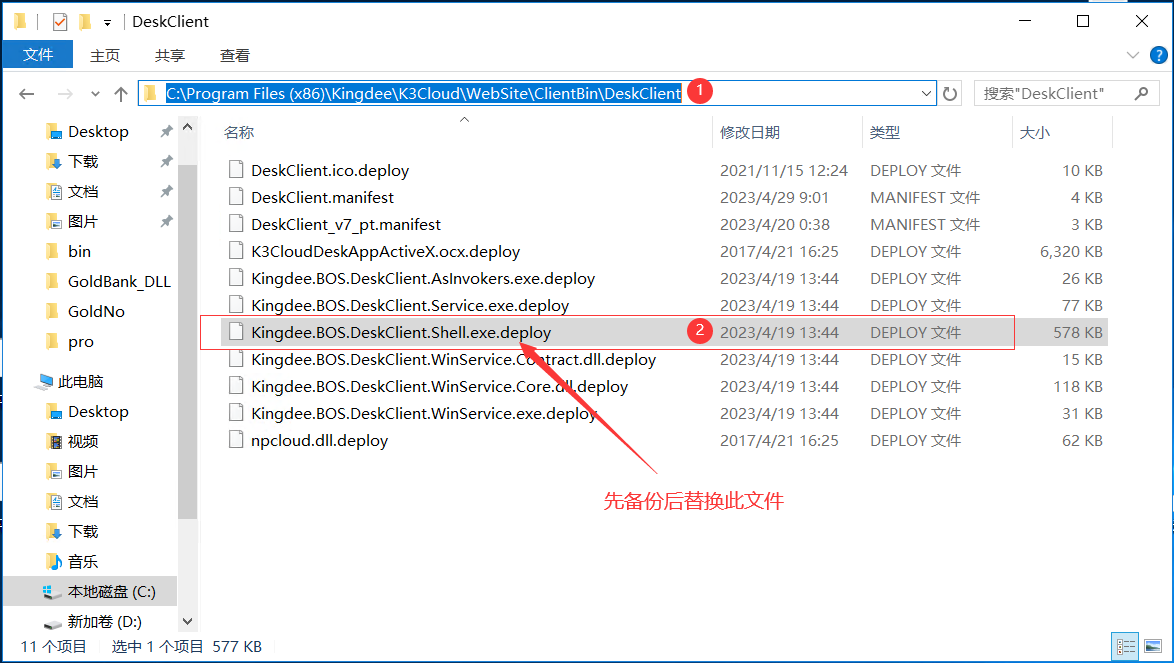
Task: Open 音乐 folder under 此电脑
Action: (x=83, y=561)
